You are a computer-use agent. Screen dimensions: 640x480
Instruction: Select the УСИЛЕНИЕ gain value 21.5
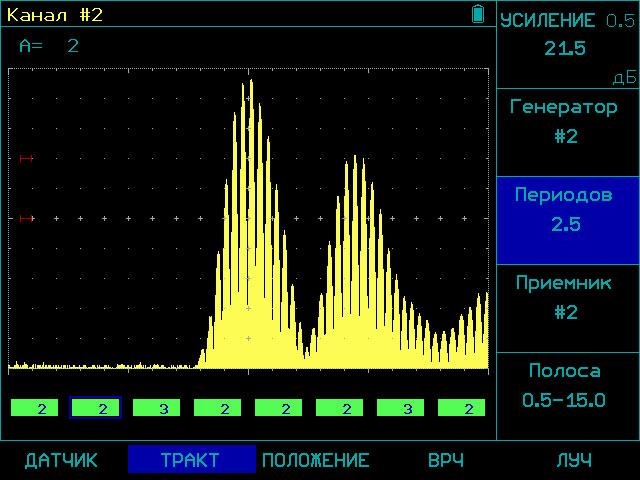[565, 48]
